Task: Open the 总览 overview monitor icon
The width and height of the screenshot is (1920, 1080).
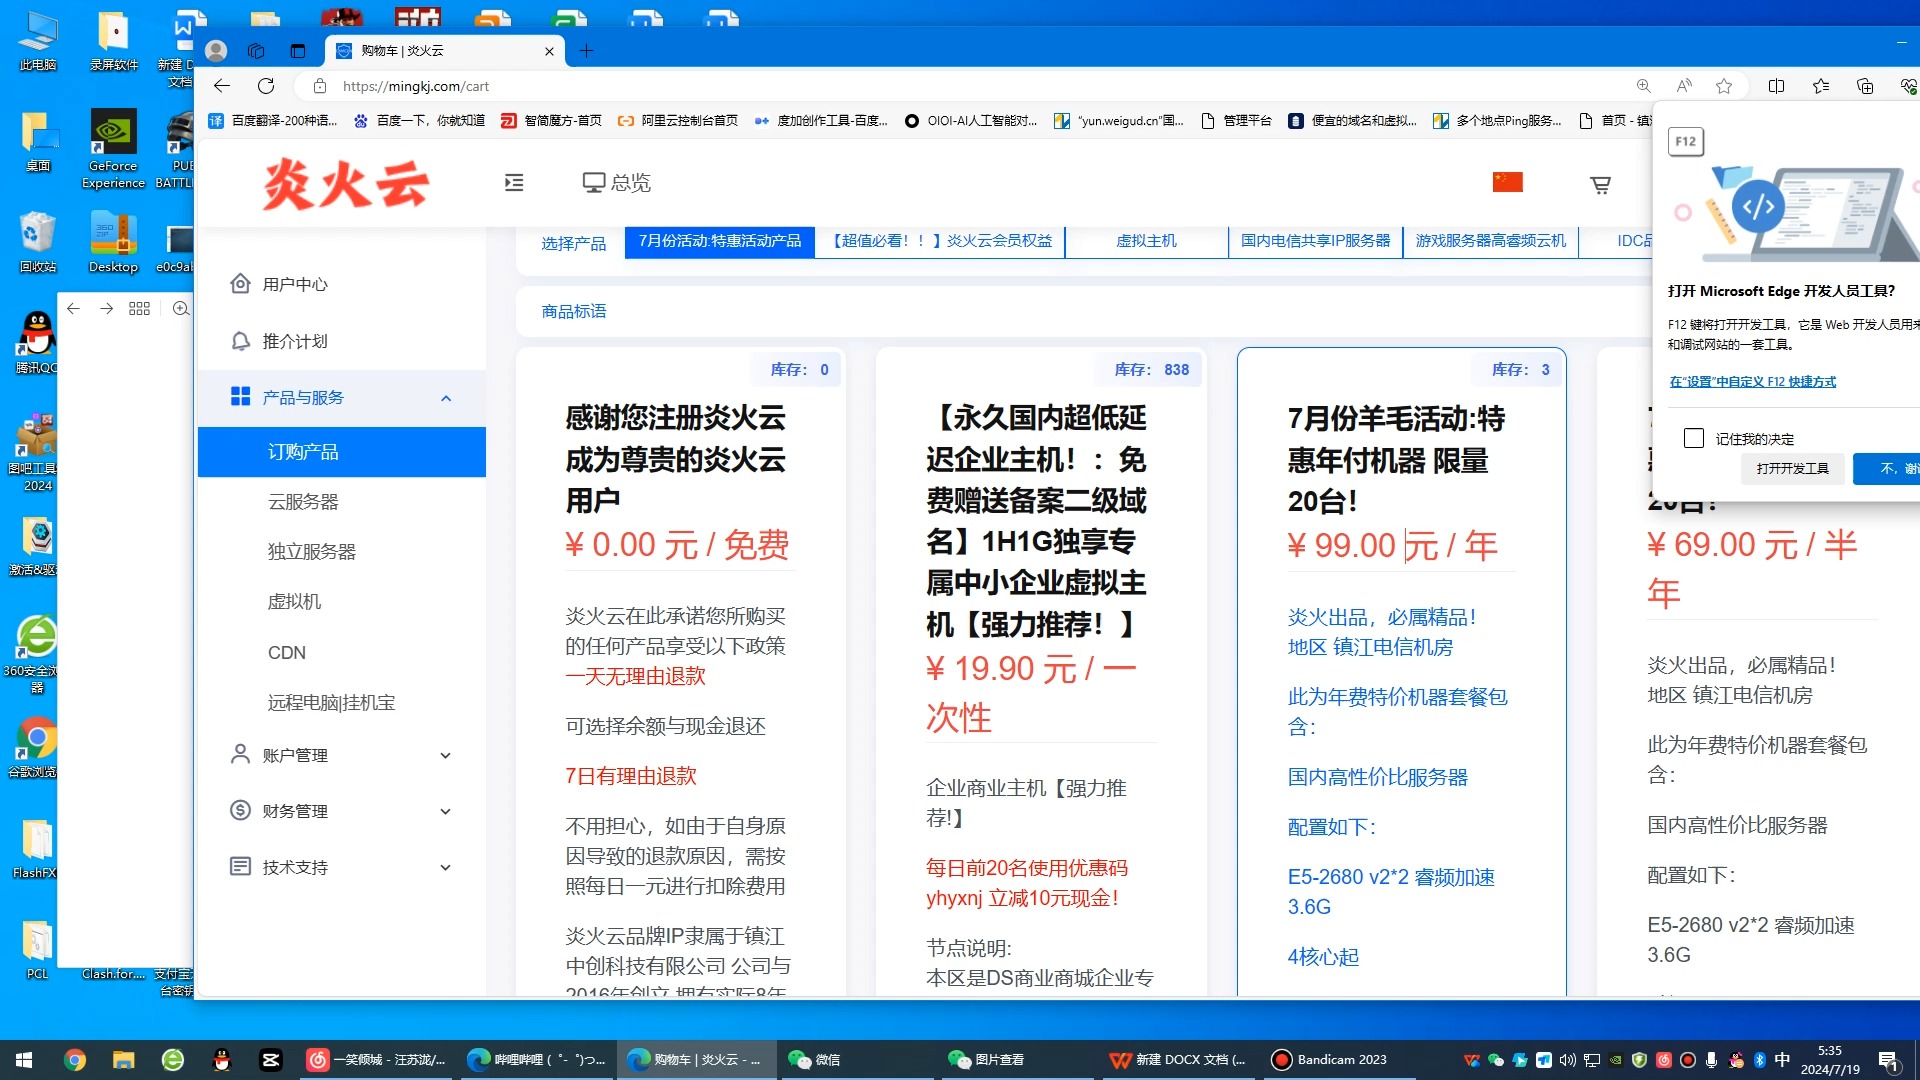Action: (594, 182)
